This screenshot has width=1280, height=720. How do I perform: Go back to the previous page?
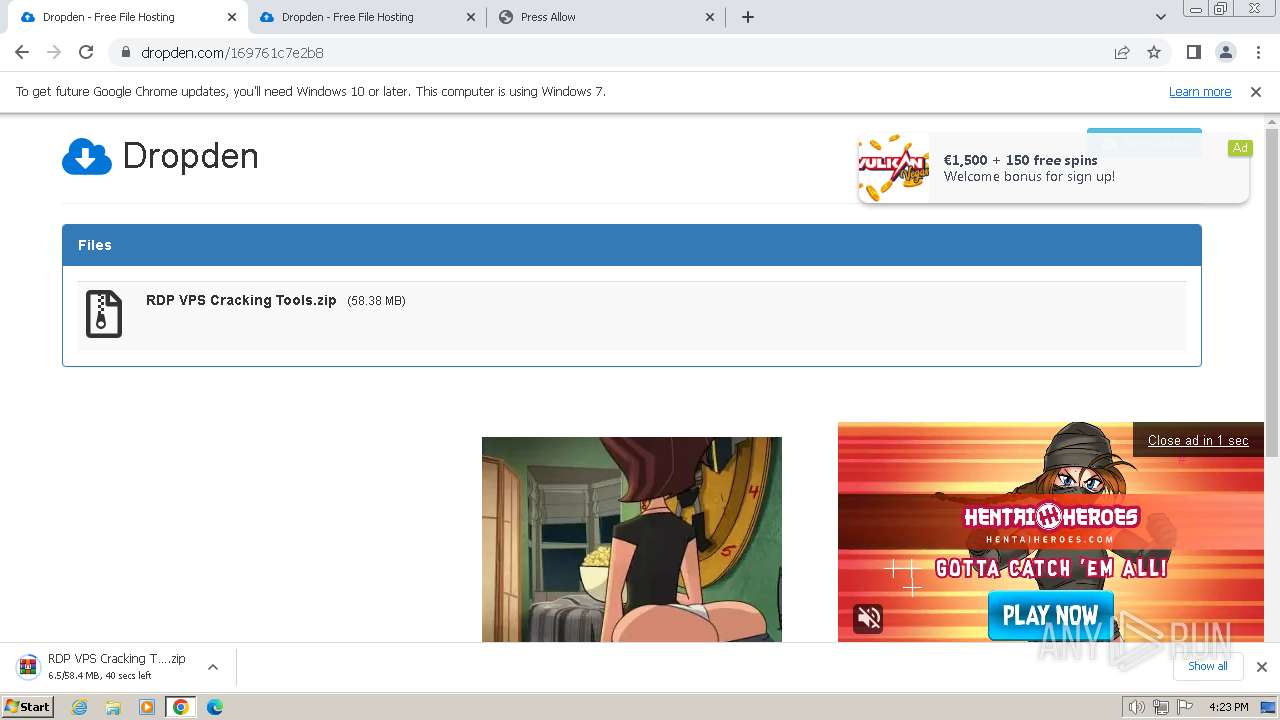22,52
